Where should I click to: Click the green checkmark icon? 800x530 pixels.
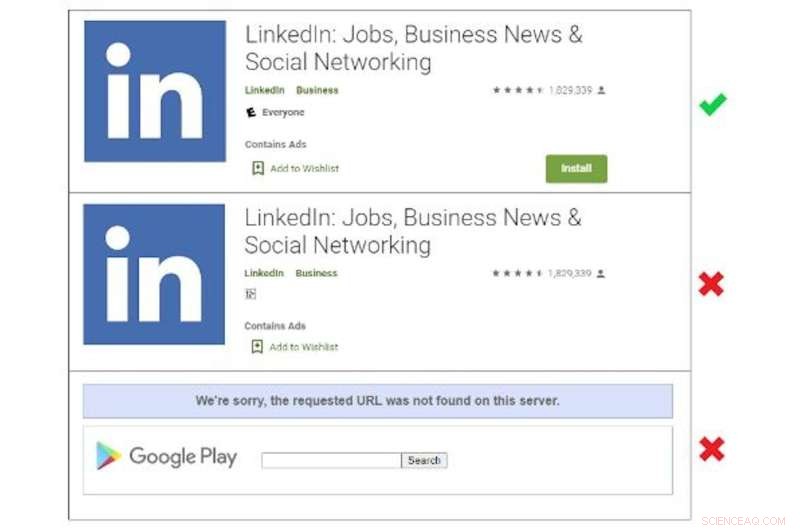(x=712, y=104)
